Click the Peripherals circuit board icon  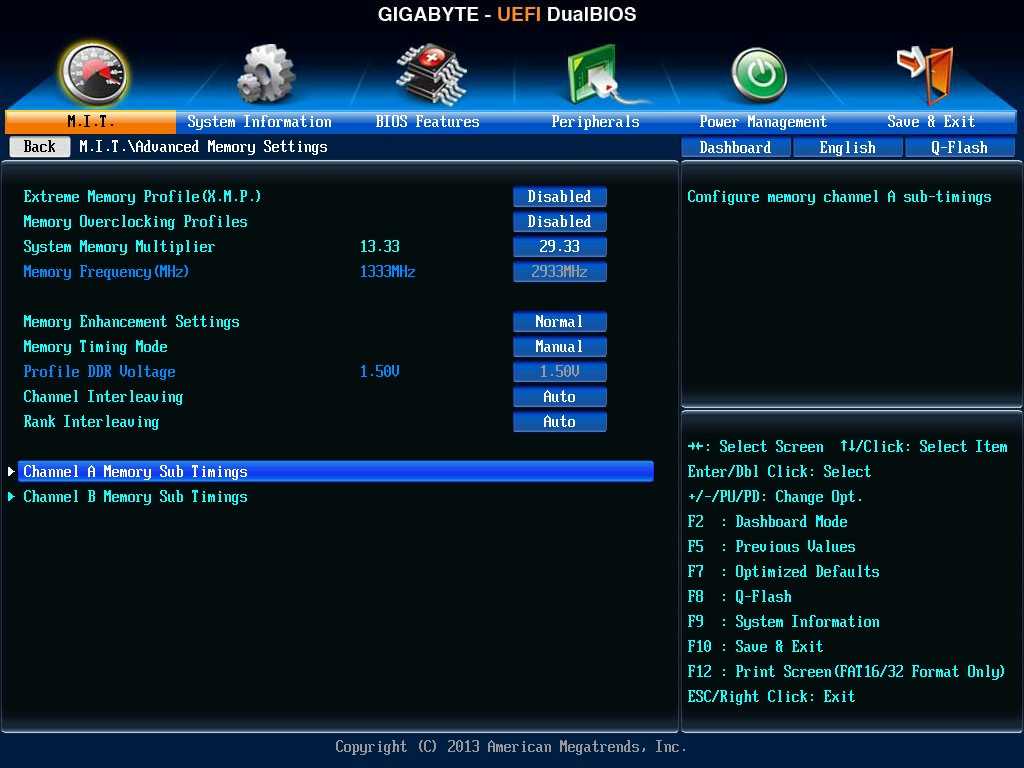coord(596,75)
